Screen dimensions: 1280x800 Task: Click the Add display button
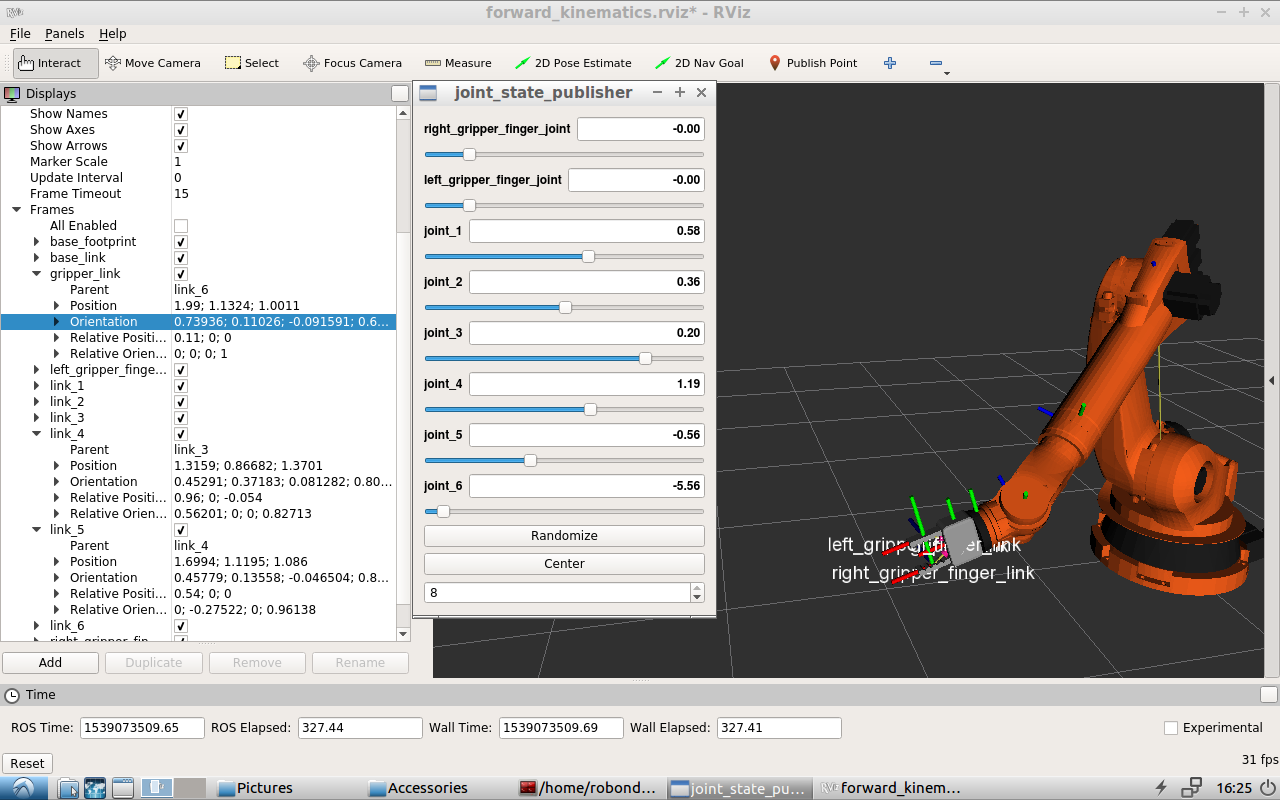pos(50,663)
